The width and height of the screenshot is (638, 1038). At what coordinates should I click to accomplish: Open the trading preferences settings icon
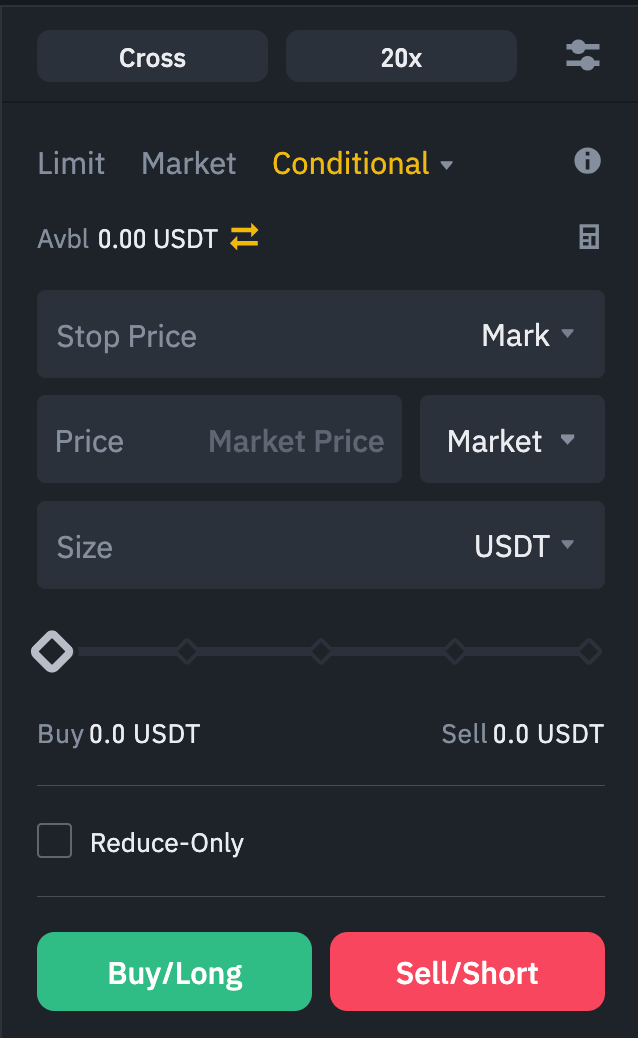[x=582, y=56]
